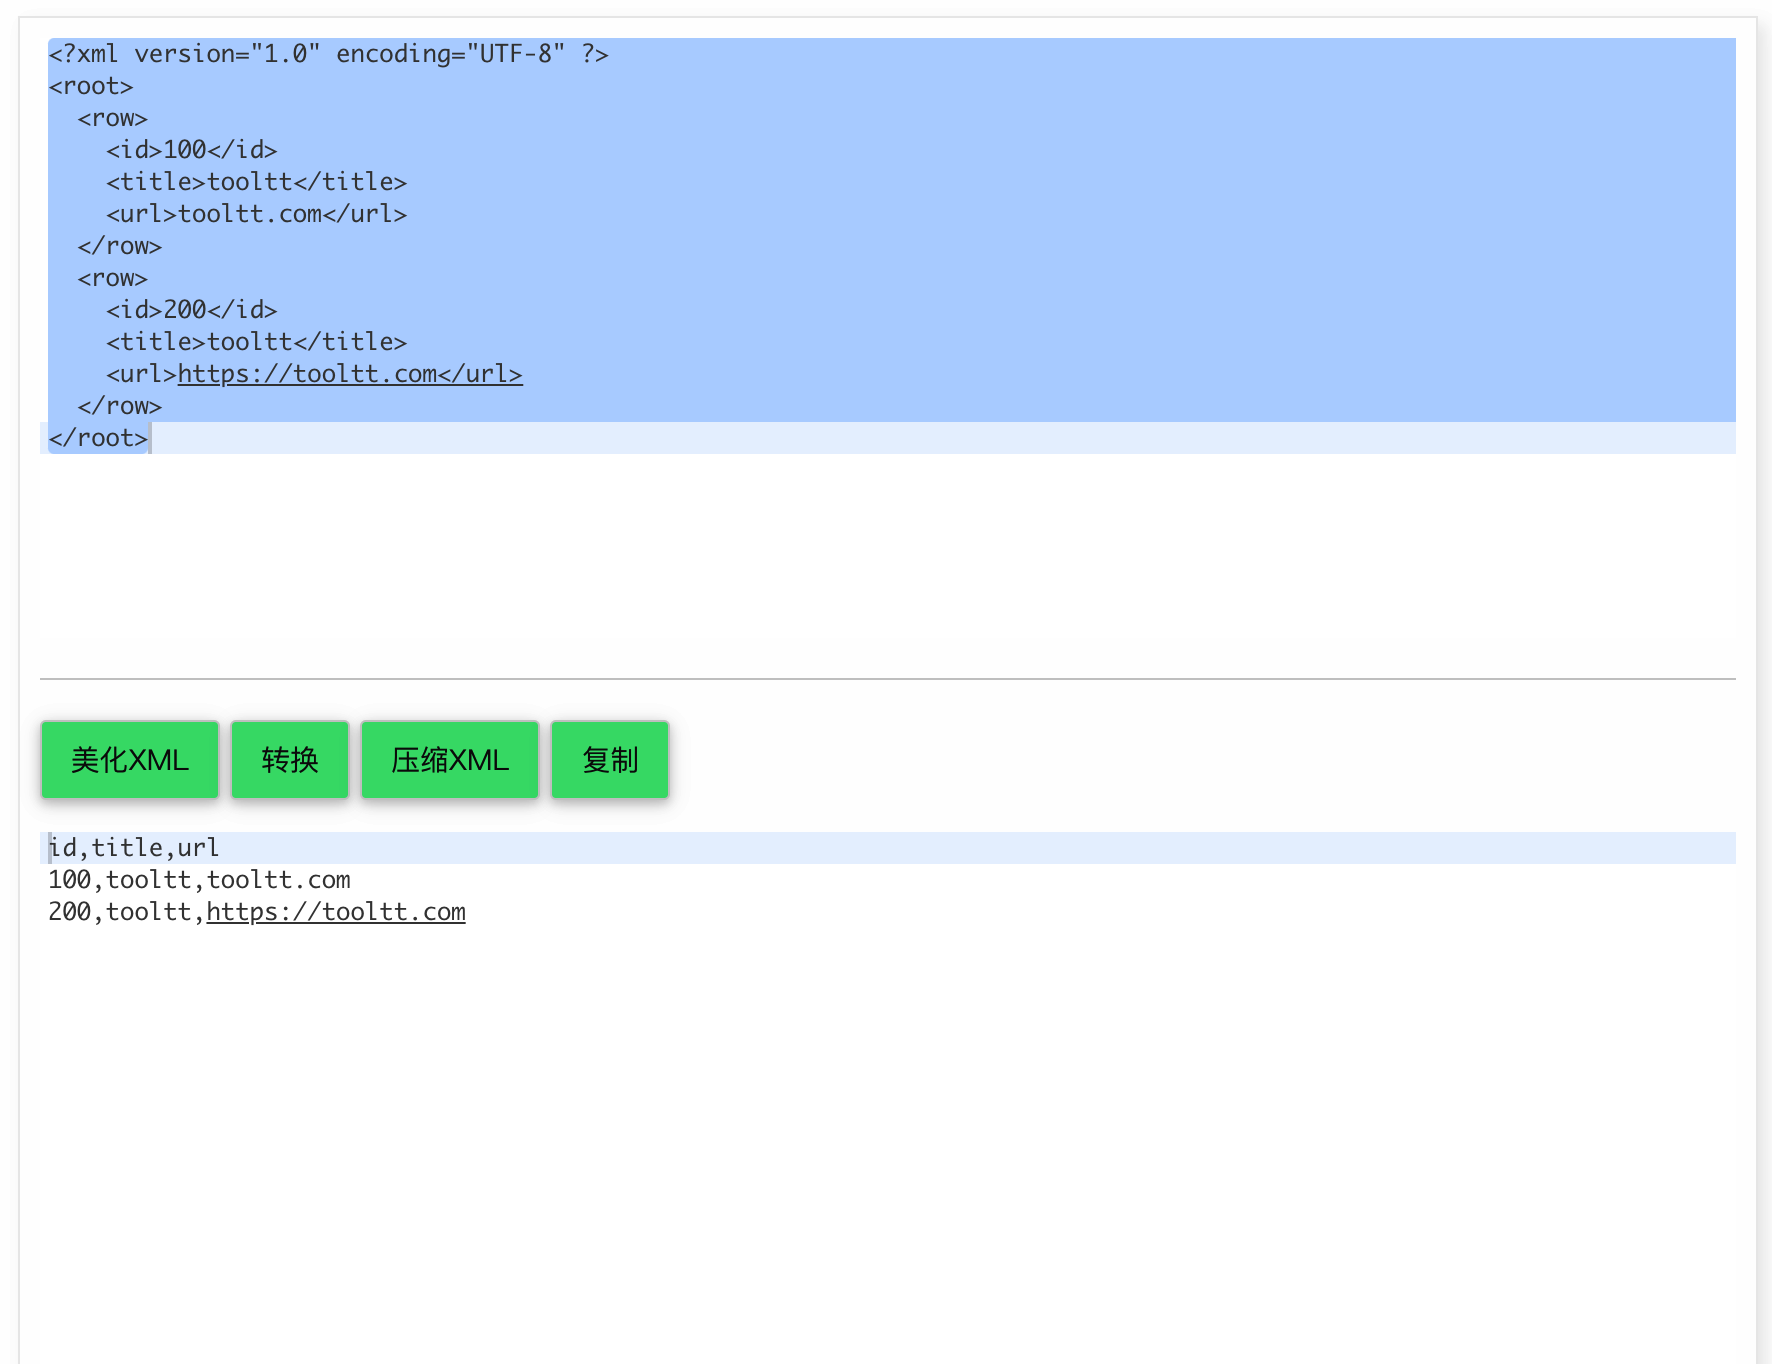Click the output row starting with 200,tooltt

pyautogui.click(x=257, y=912)
